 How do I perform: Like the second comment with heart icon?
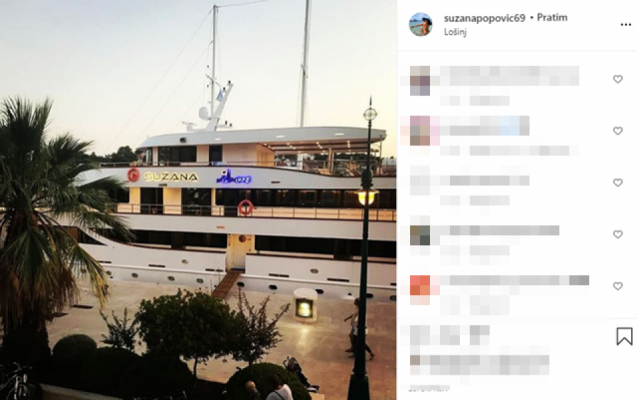click(x=618, y=131)
